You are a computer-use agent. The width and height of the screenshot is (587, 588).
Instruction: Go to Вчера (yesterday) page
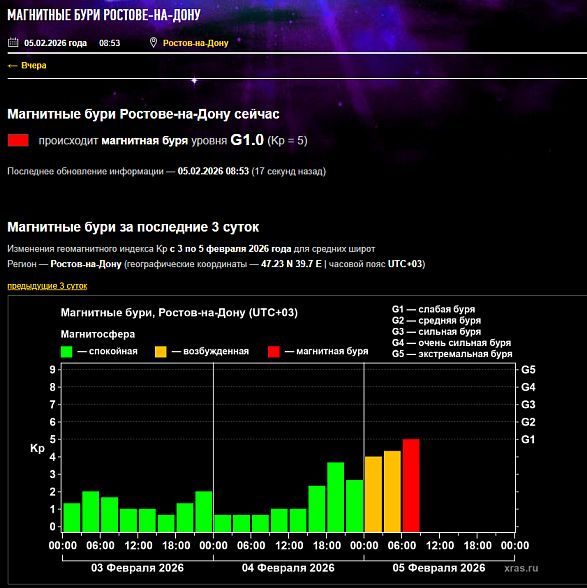coord(34,65)
